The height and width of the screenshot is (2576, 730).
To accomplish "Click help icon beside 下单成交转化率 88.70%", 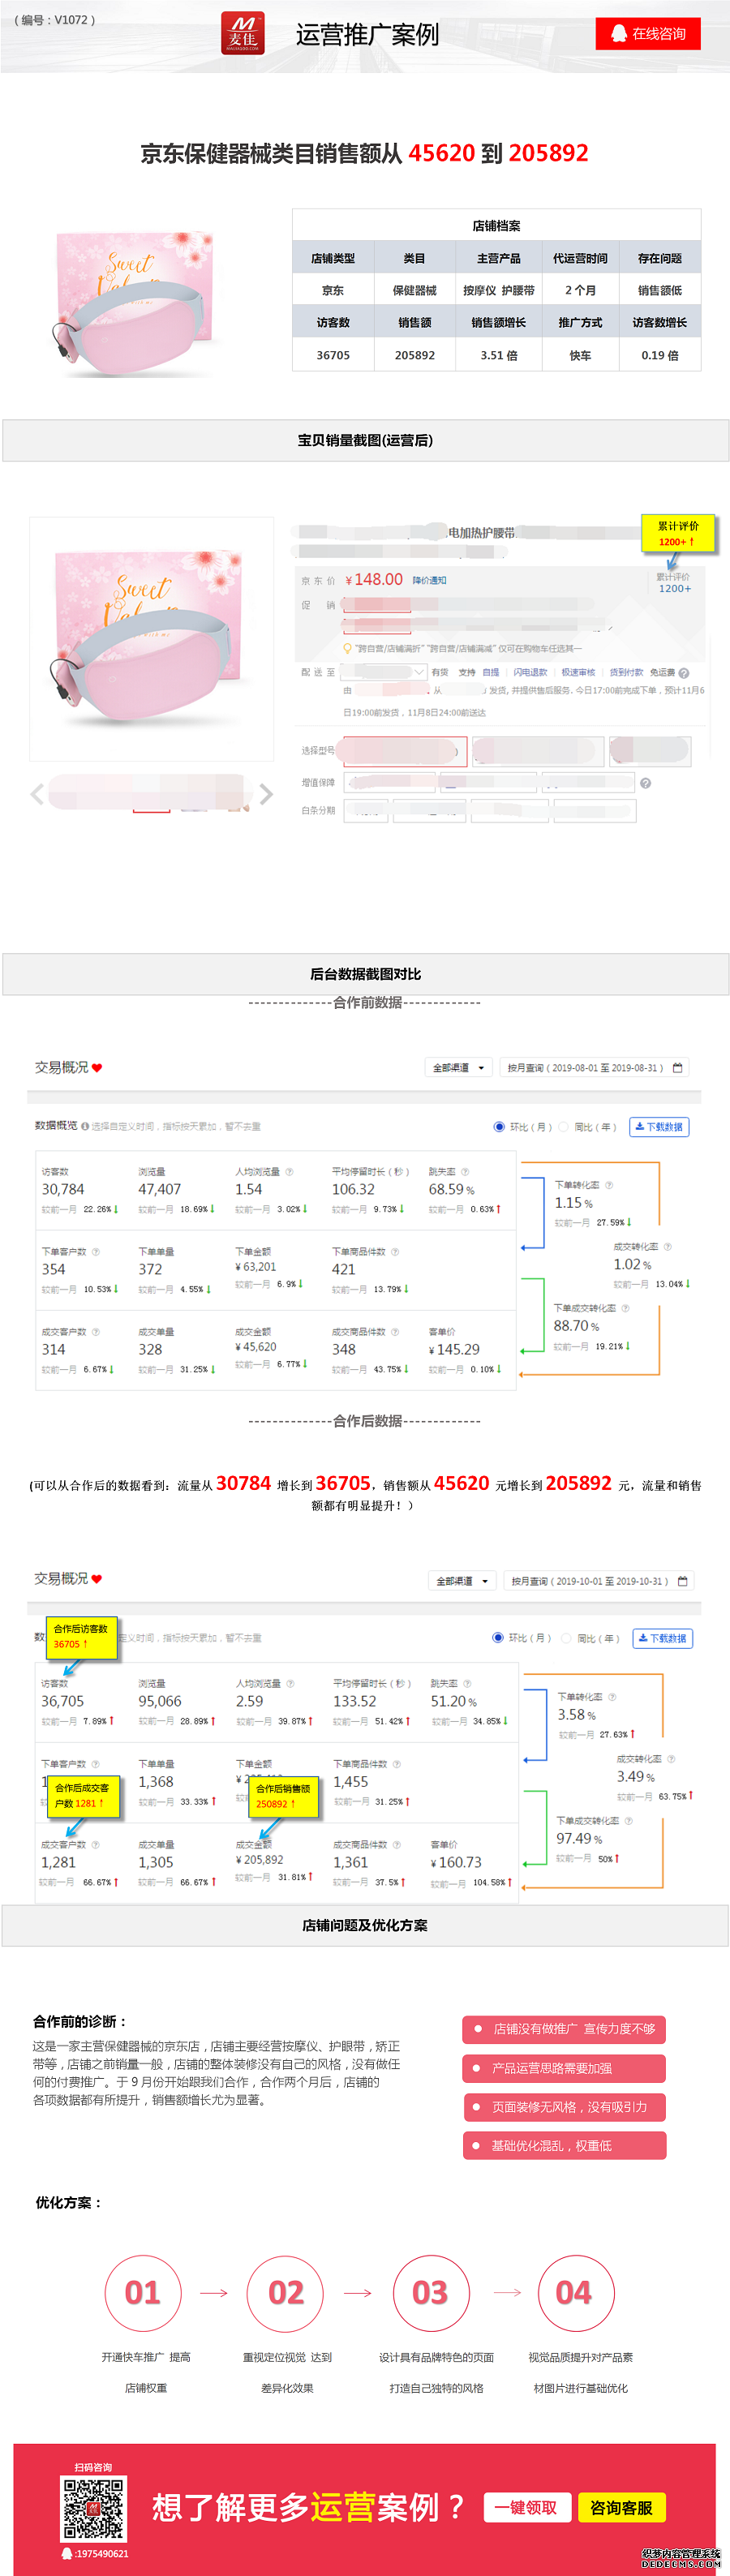I will click(x=626, y=1308).
